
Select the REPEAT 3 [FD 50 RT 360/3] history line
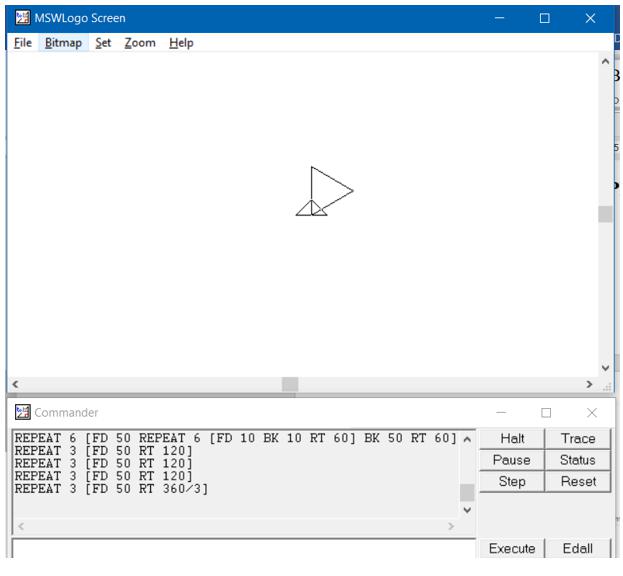112,489
